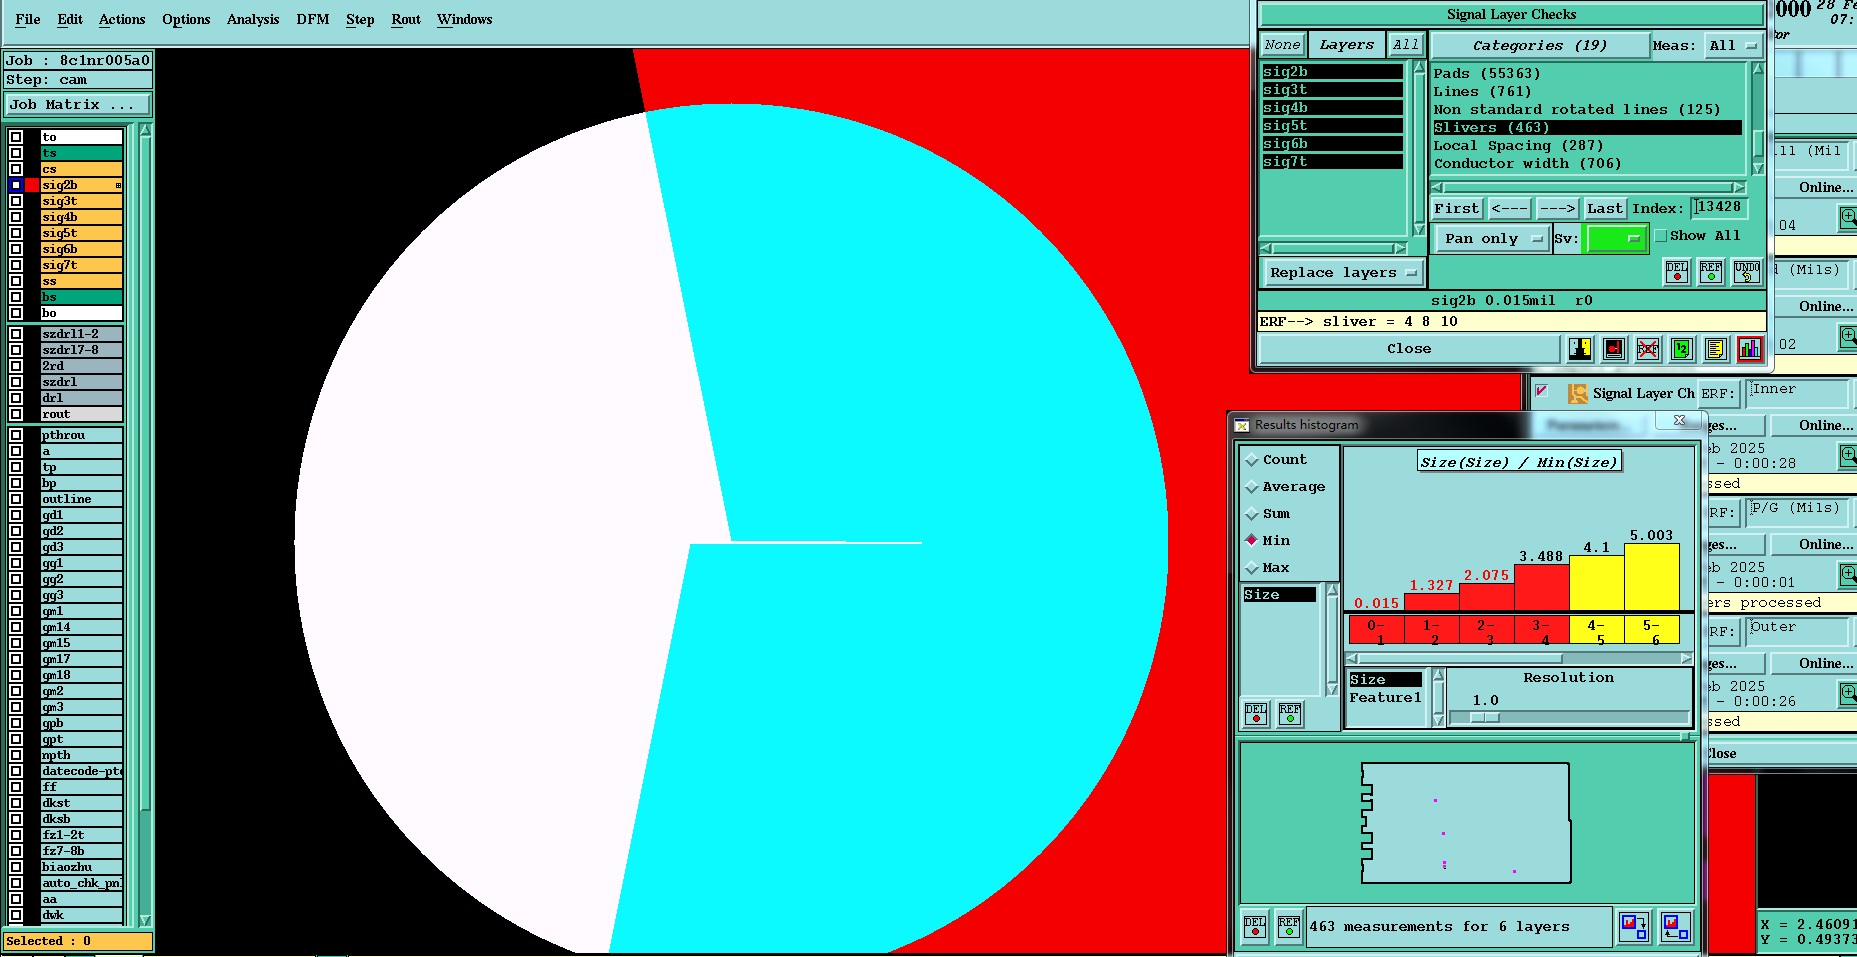
Task: Click REF icon below the Size list in histogram
Action: click(x=1290, y=713)
